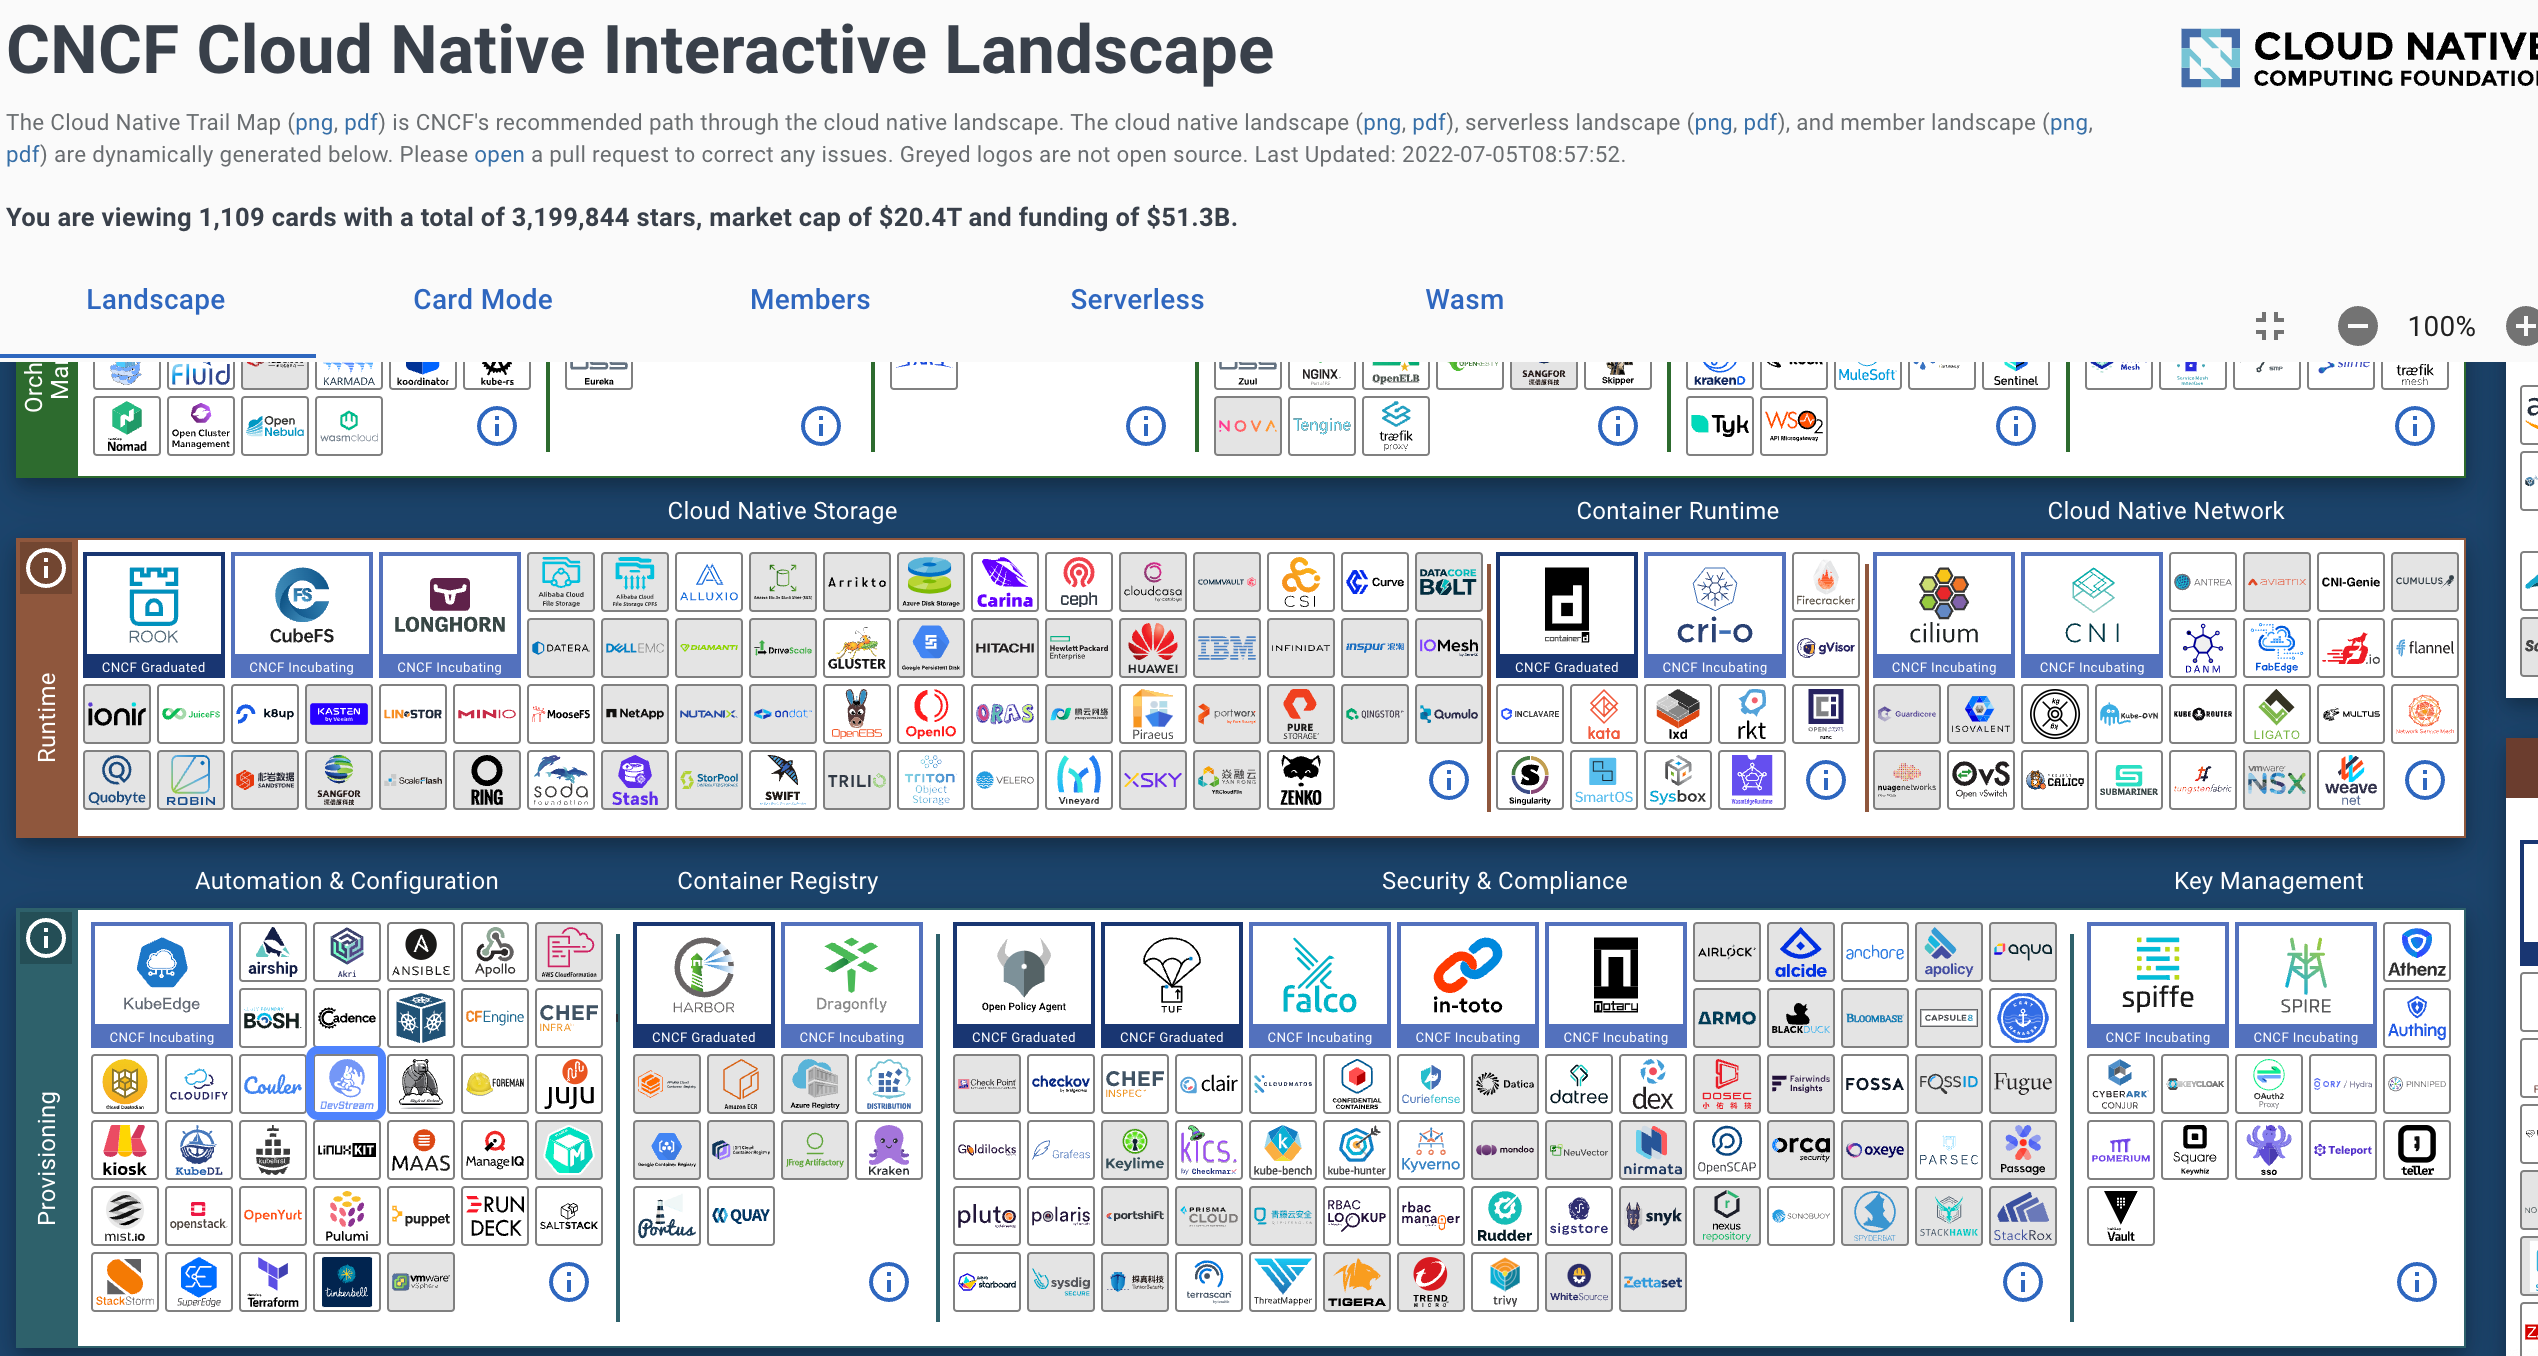2538x1356 pixels.
Task: Open the Cilium network card
Action: click(x=1943, y=613)
